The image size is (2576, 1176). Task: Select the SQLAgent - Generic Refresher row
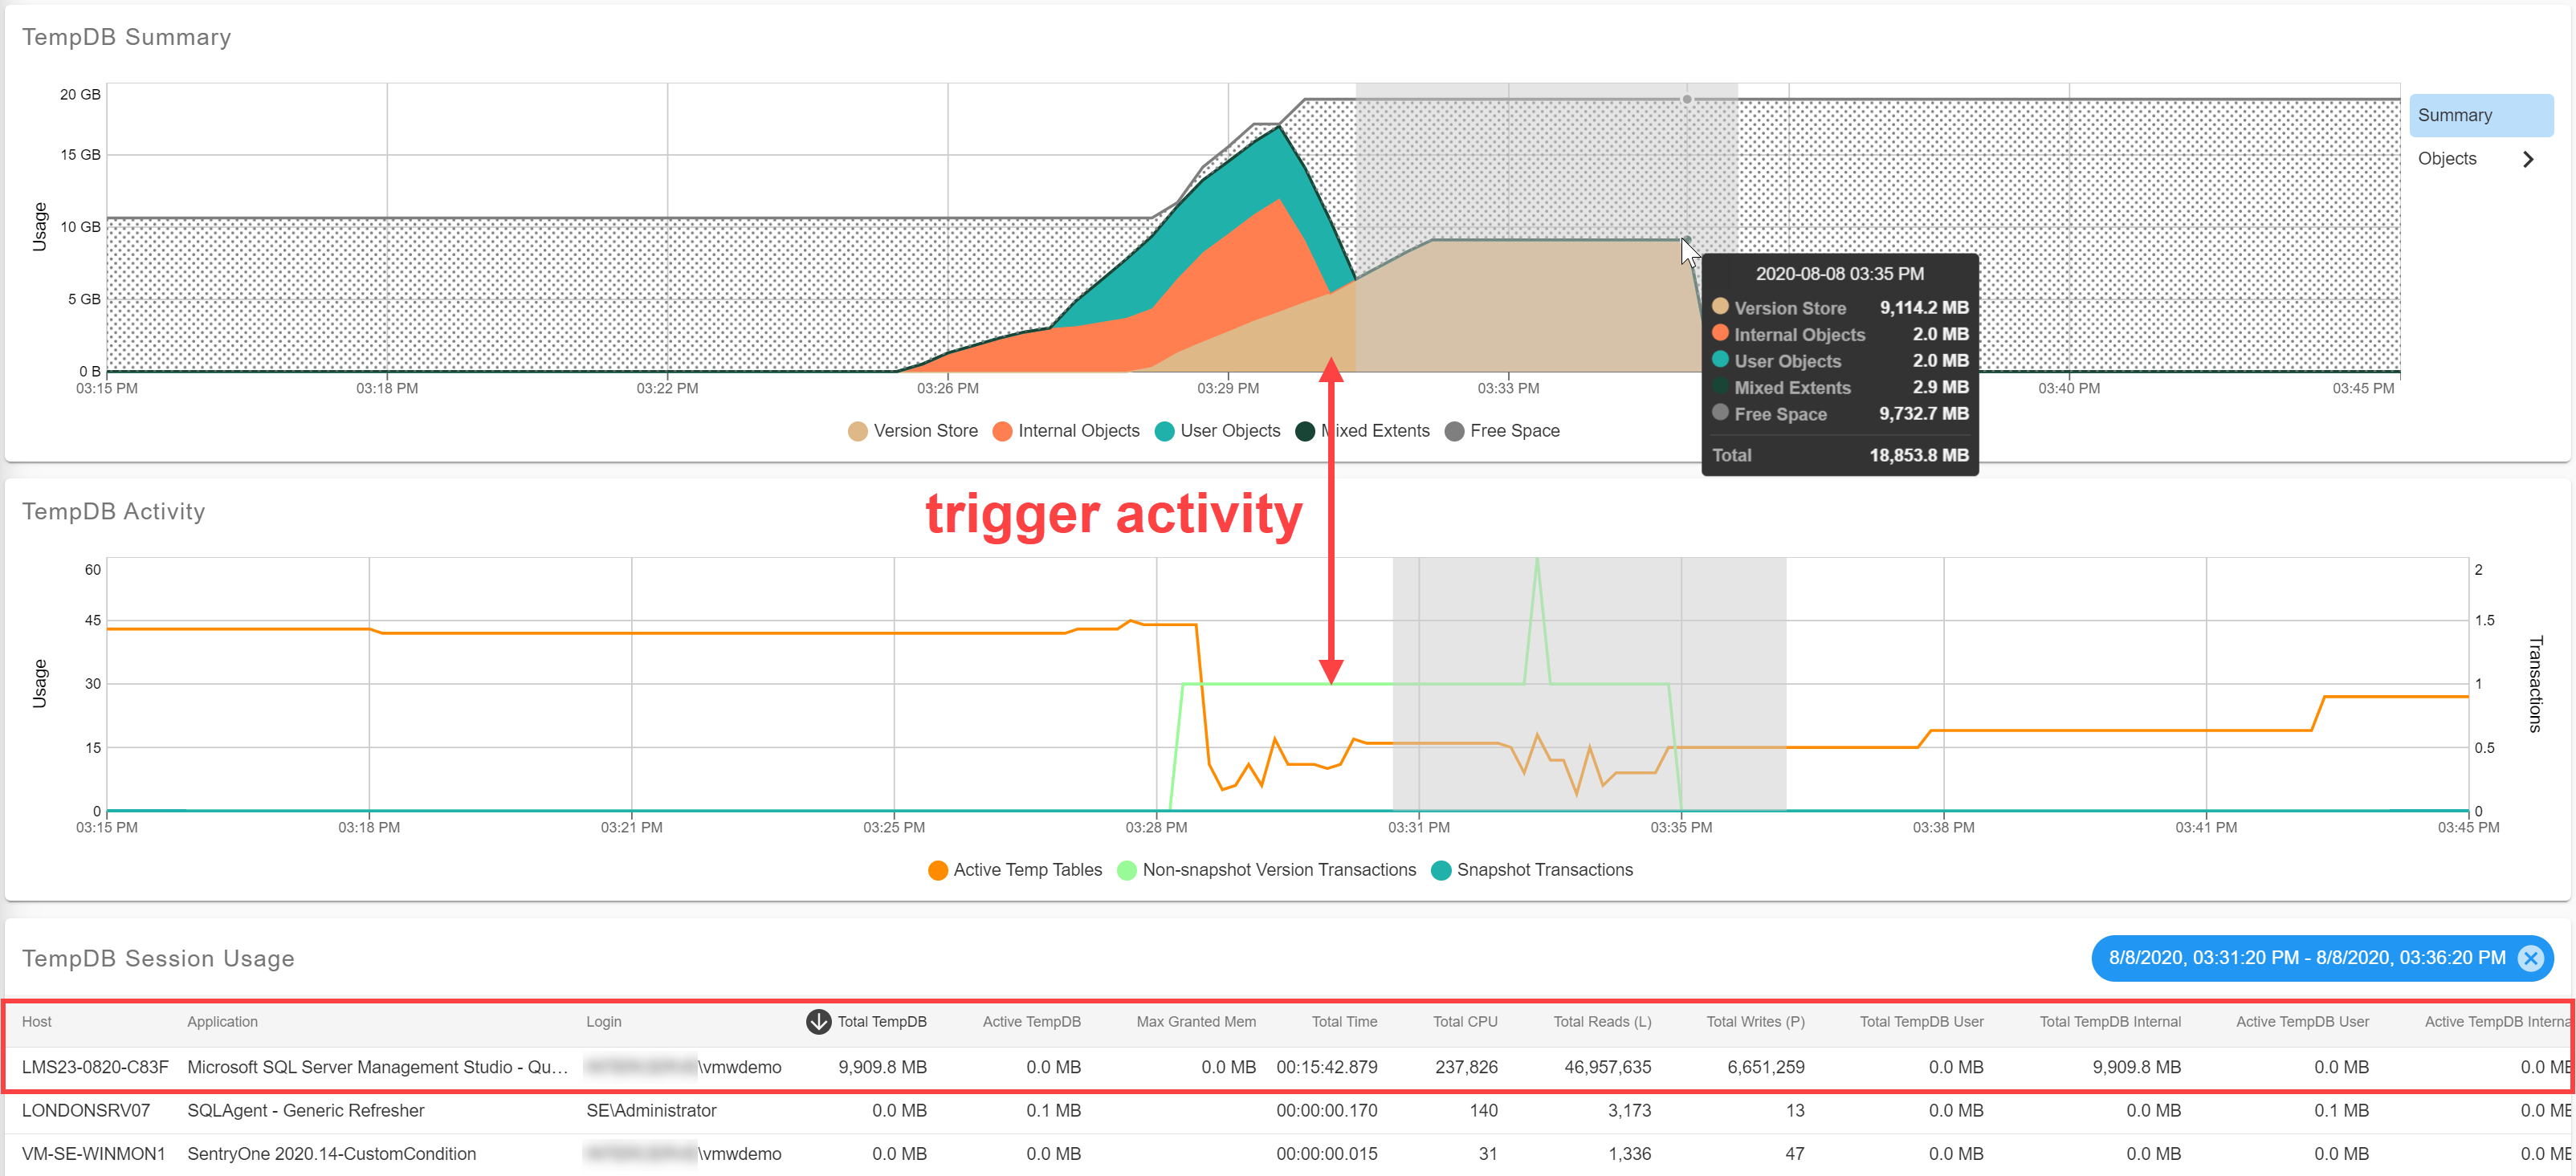click(305, 1110)
